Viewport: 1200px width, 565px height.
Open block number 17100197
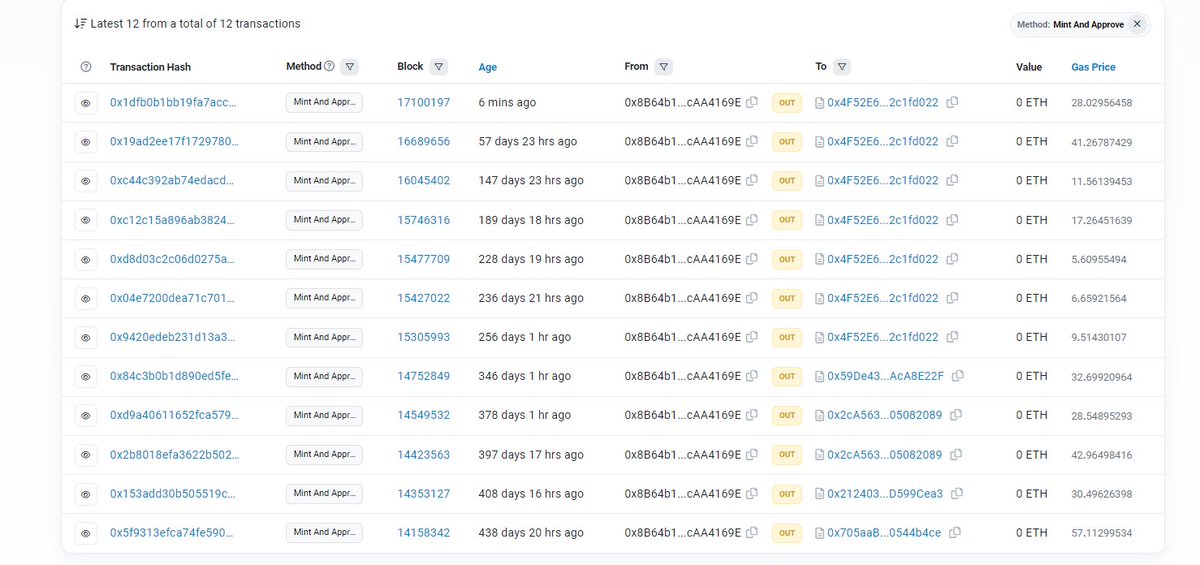(423, 103)
